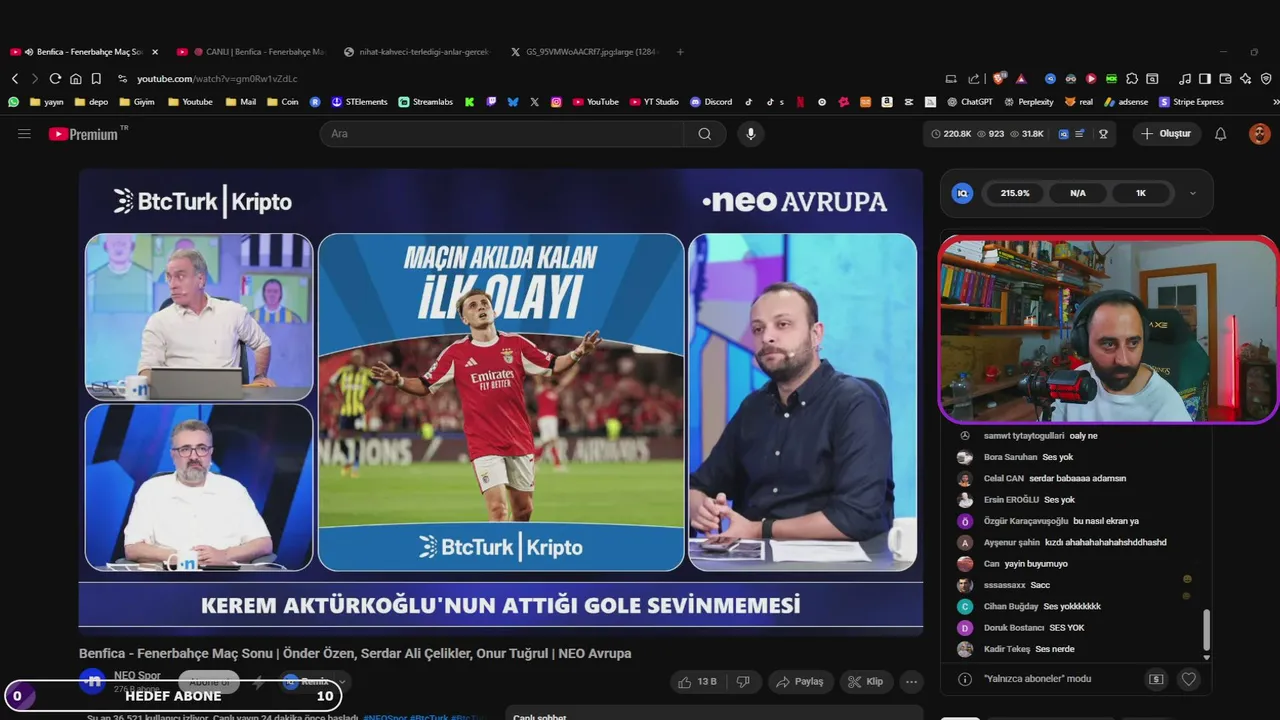Viewport: 1280px width, 720px height.
Task: Open the account avatar menu
Action: (1259, 134)
